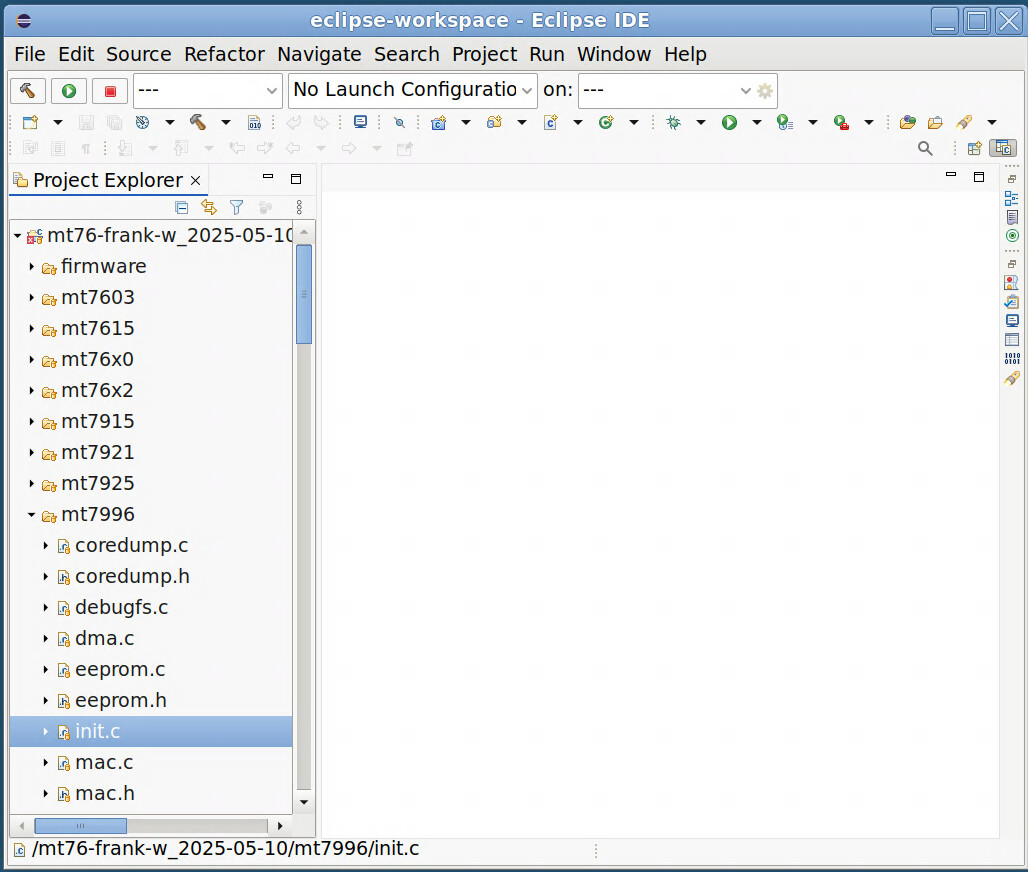Select the debugfs.c file
1028x872 pixels.
[x=121, y=608]
